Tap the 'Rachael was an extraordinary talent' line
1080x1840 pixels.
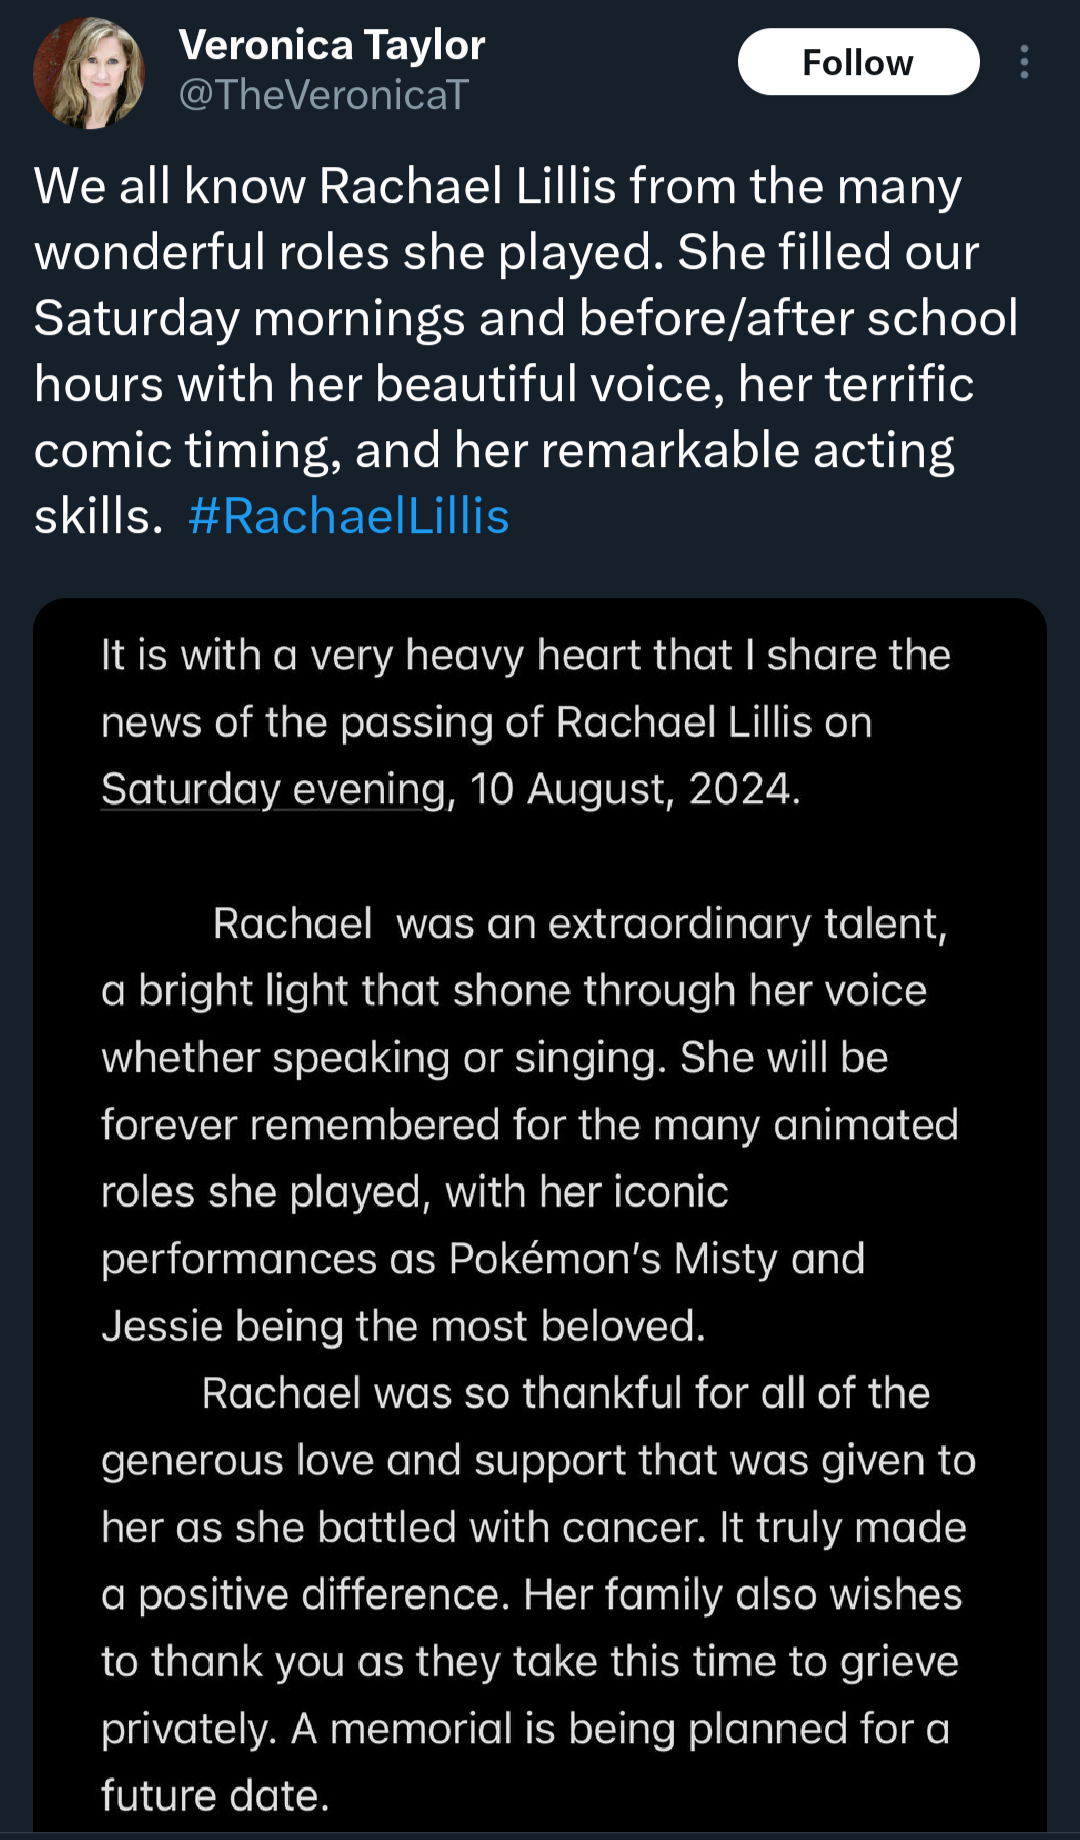pos(580,923)
